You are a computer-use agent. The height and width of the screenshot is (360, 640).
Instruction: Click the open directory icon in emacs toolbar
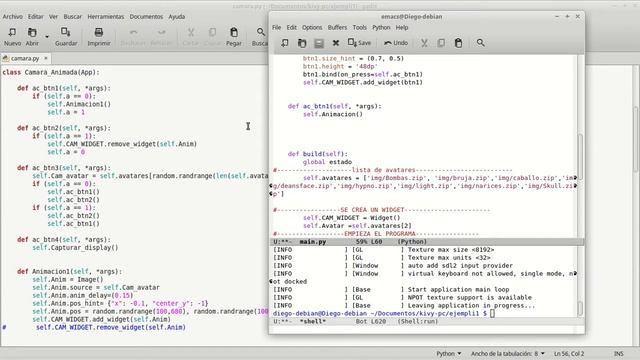pos(319,43)
